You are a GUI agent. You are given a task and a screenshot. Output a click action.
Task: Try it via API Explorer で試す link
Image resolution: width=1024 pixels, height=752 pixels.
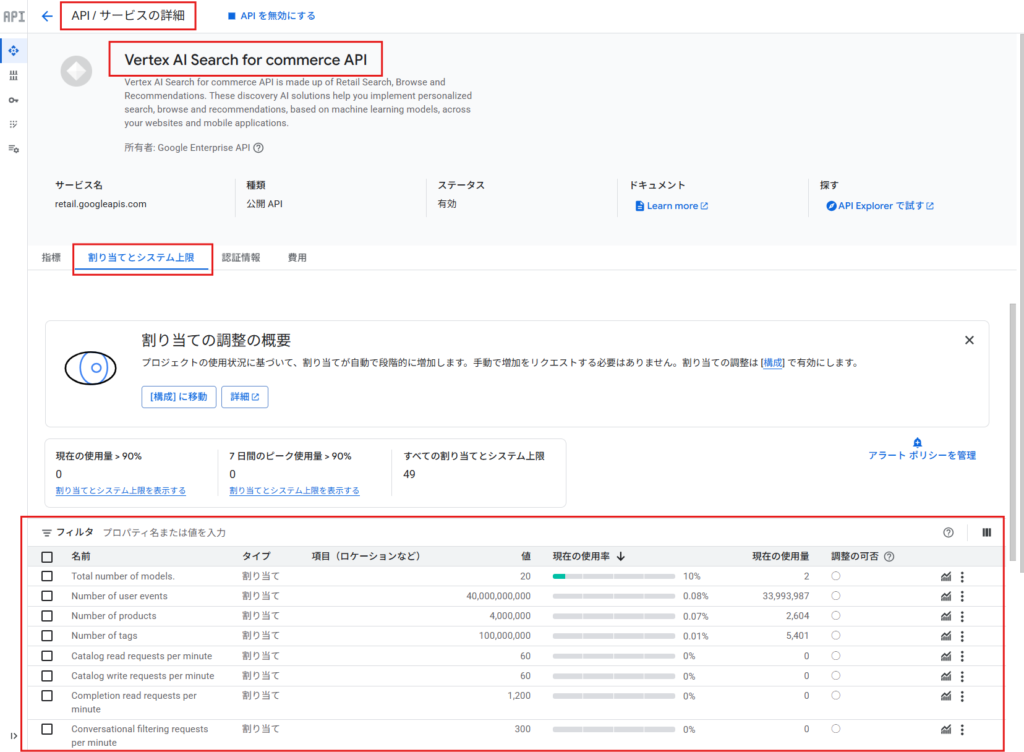(880, 206)
